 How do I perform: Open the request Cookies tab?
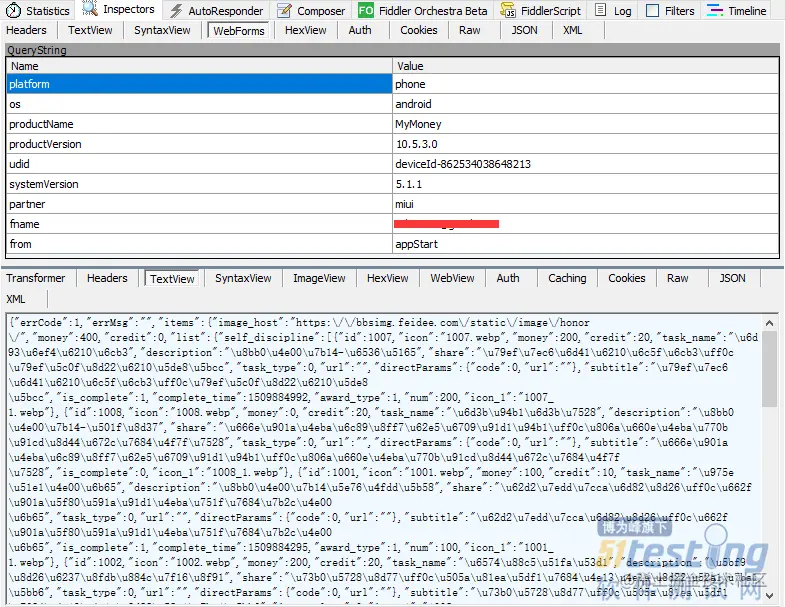pyautogui.click(x=419, y=30)
